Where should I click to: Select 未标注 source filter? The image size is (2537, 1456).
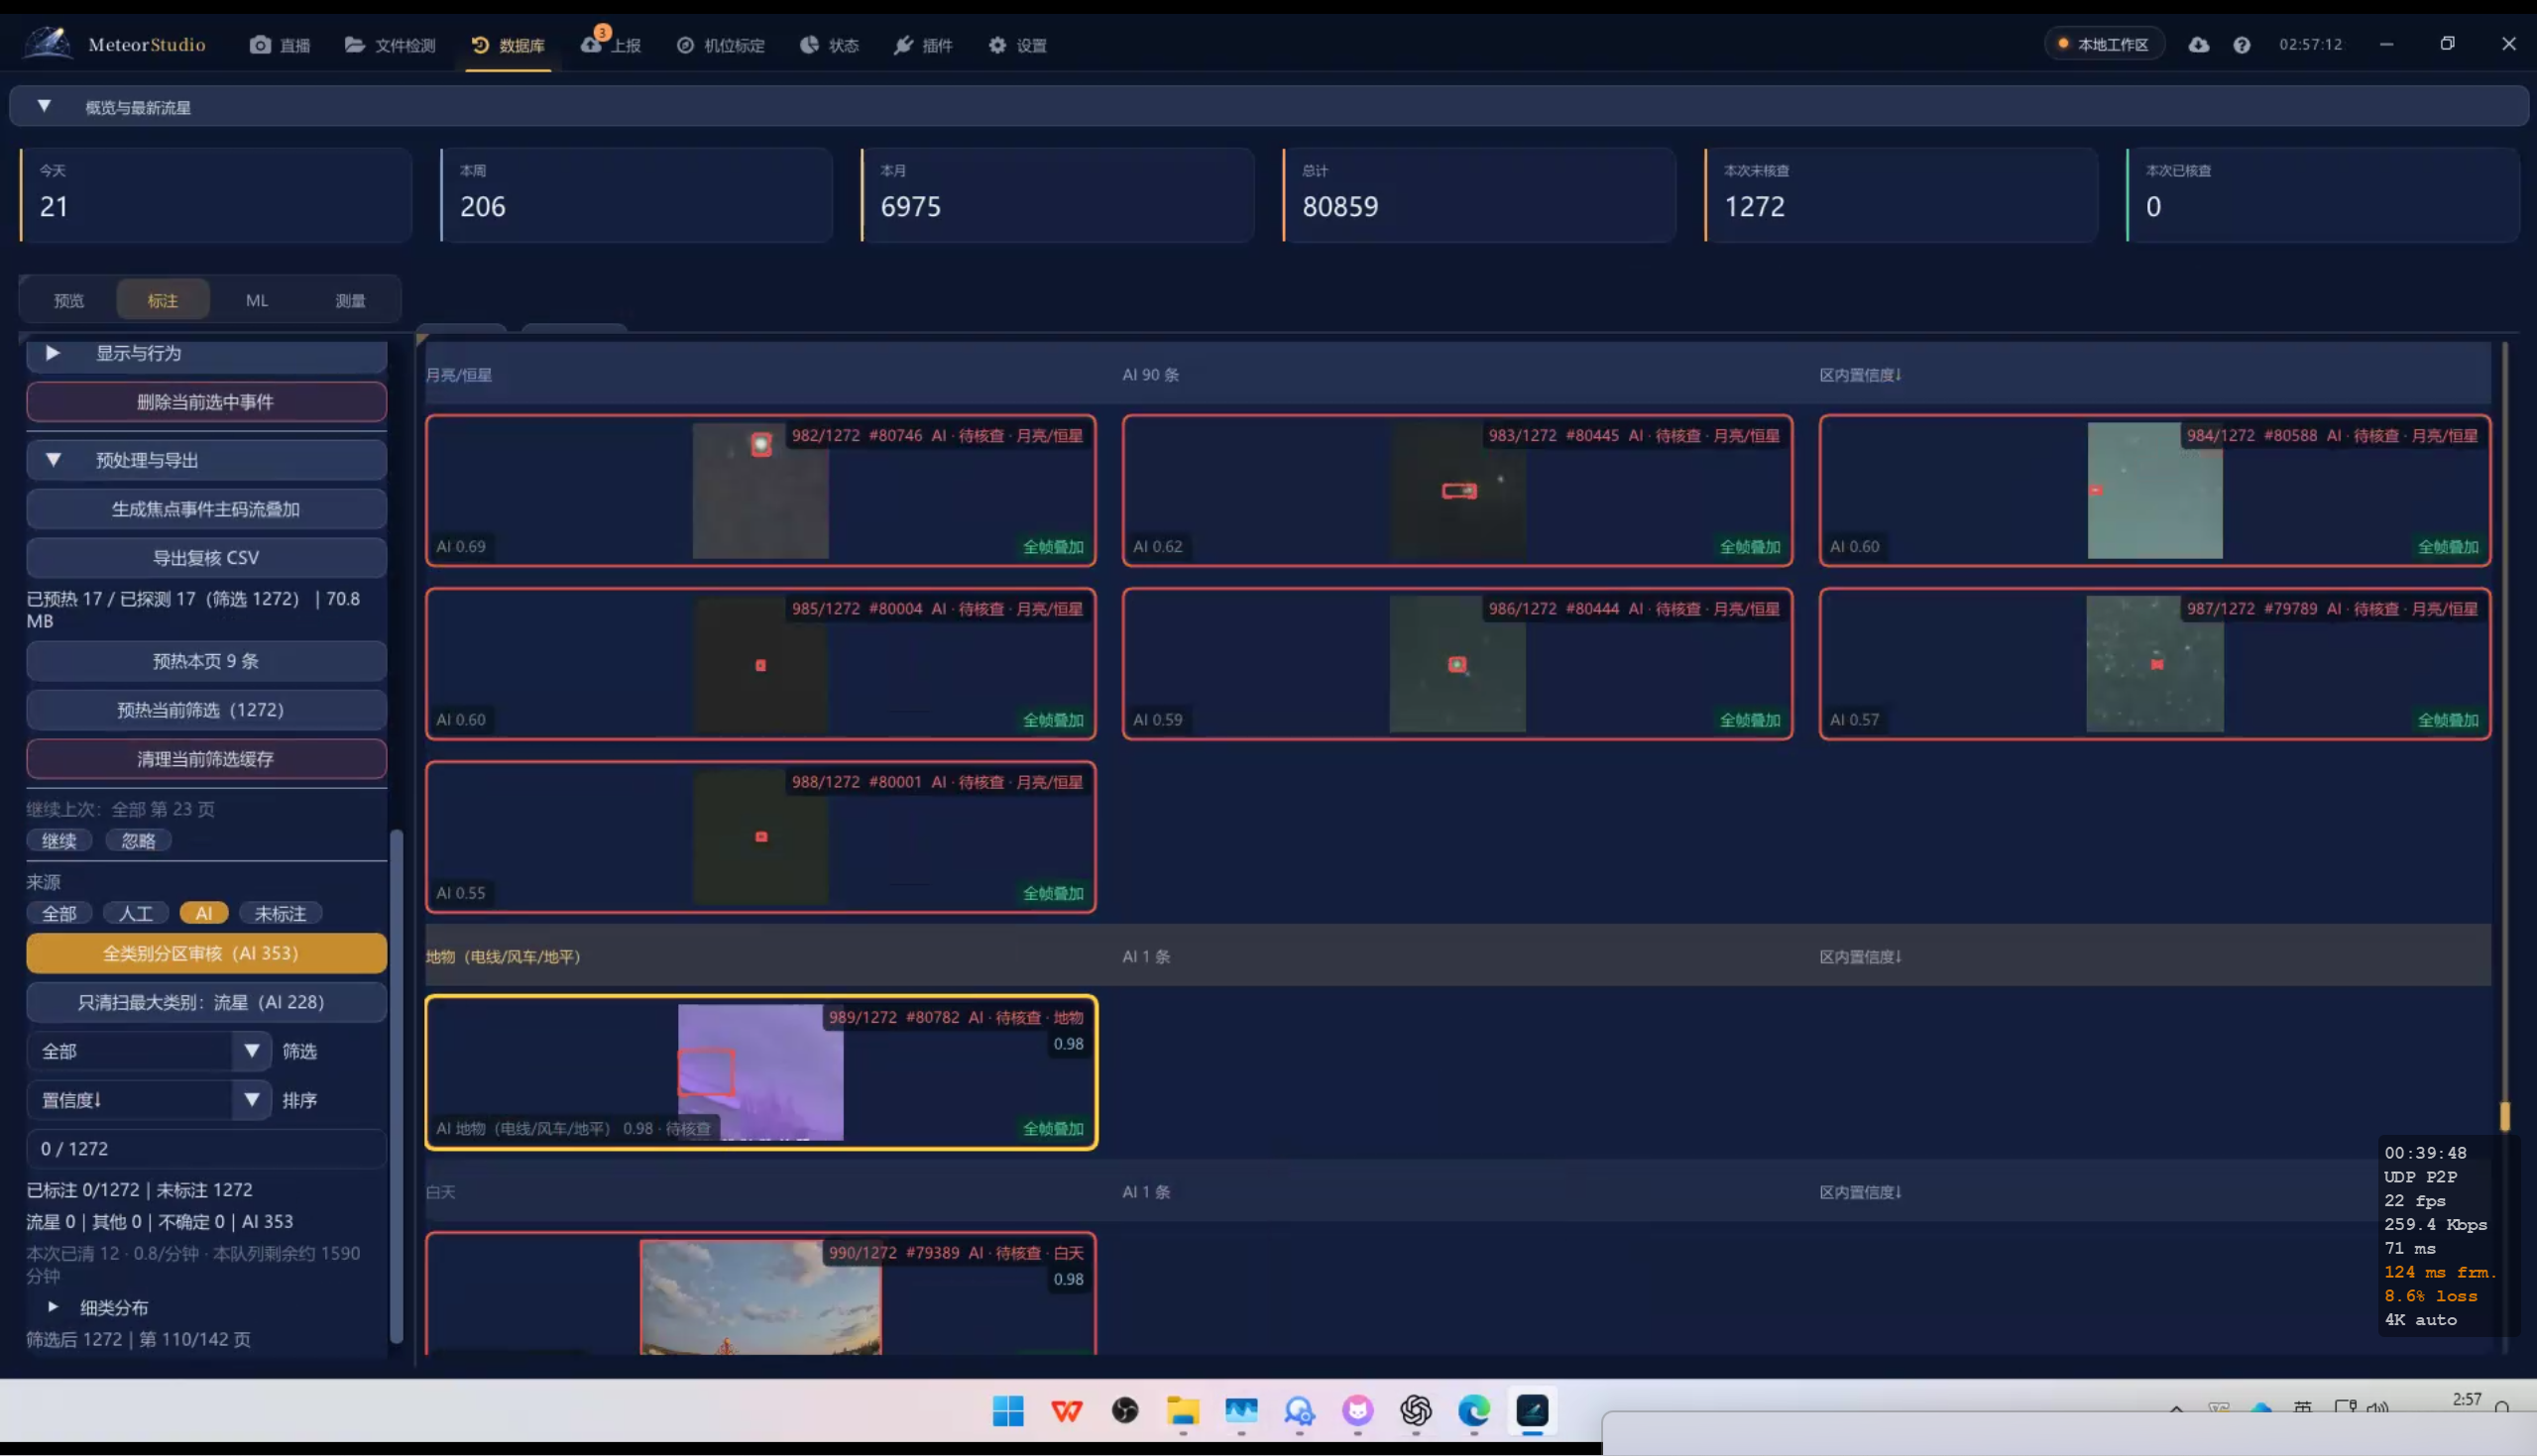pyautogui.click(x=280, y=913)
